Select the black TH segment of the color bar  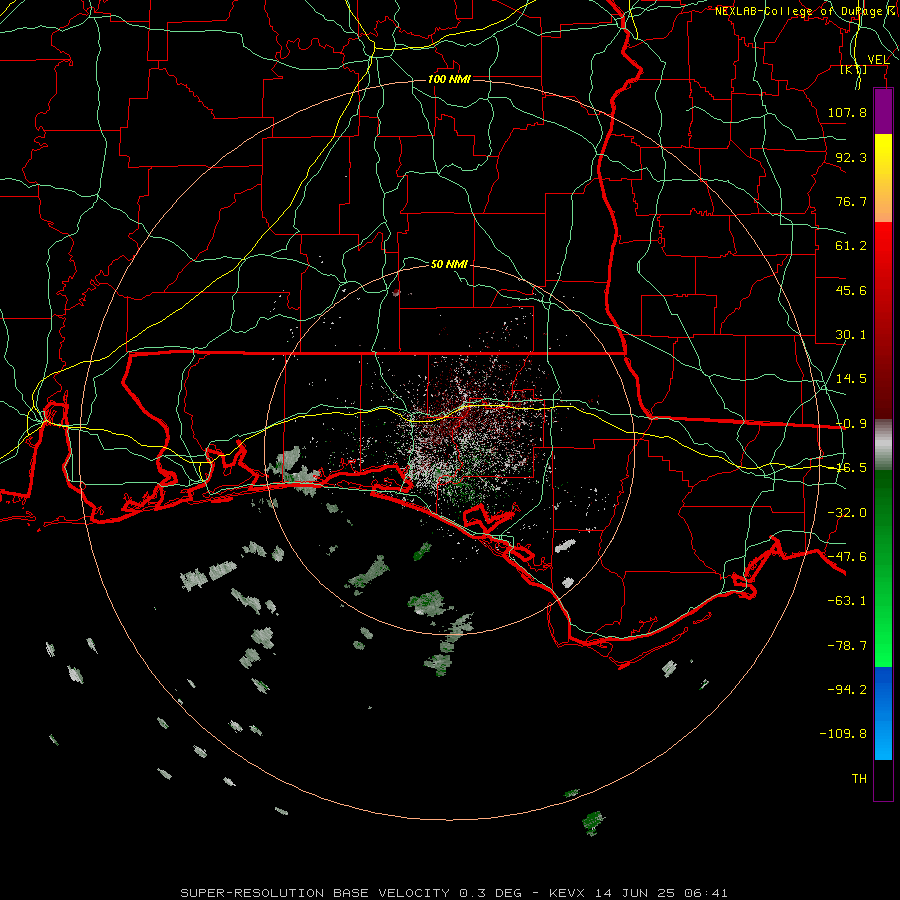[x=883, y=780]
